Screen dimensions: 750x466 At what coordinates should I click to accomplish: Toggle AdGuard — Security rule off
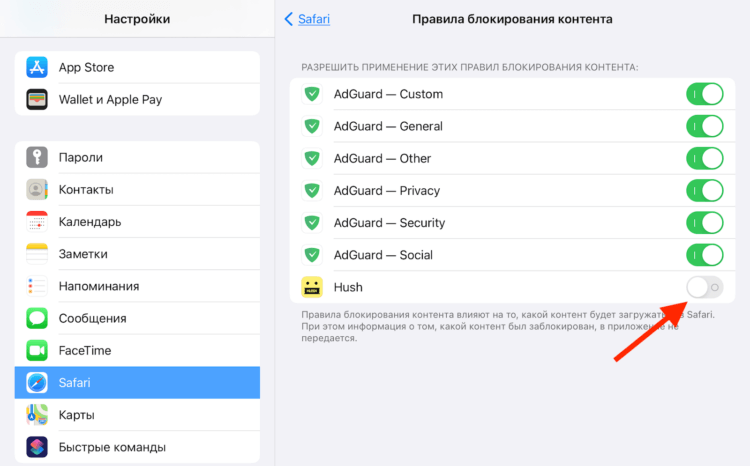(x=704, y=223)
